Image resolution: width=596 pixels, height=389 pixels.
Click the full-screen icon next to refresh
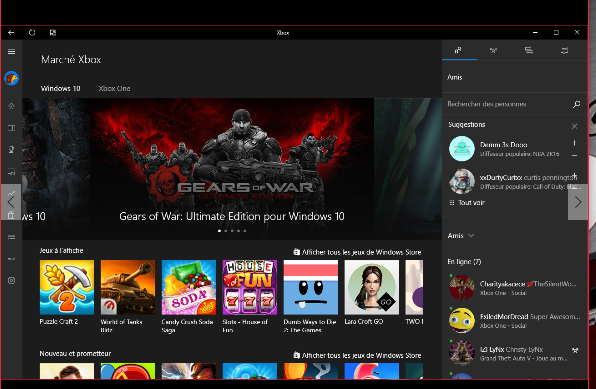(53, 33)
